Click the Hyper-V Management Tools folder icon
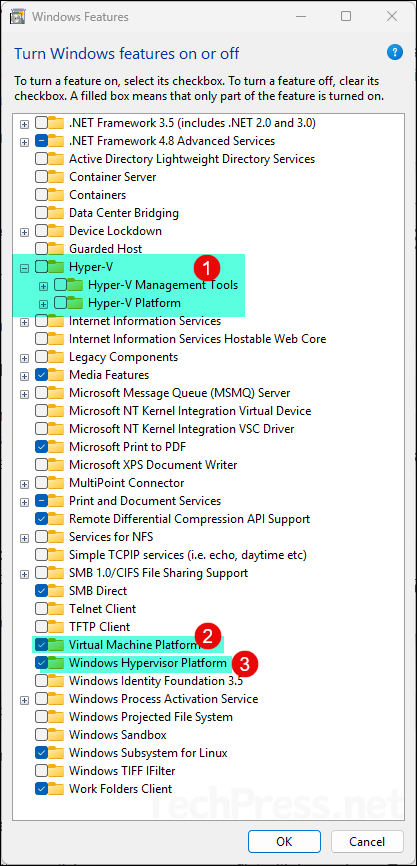Image resolution: width=417 pixels, height=866 pixels. tap(76, 286)
